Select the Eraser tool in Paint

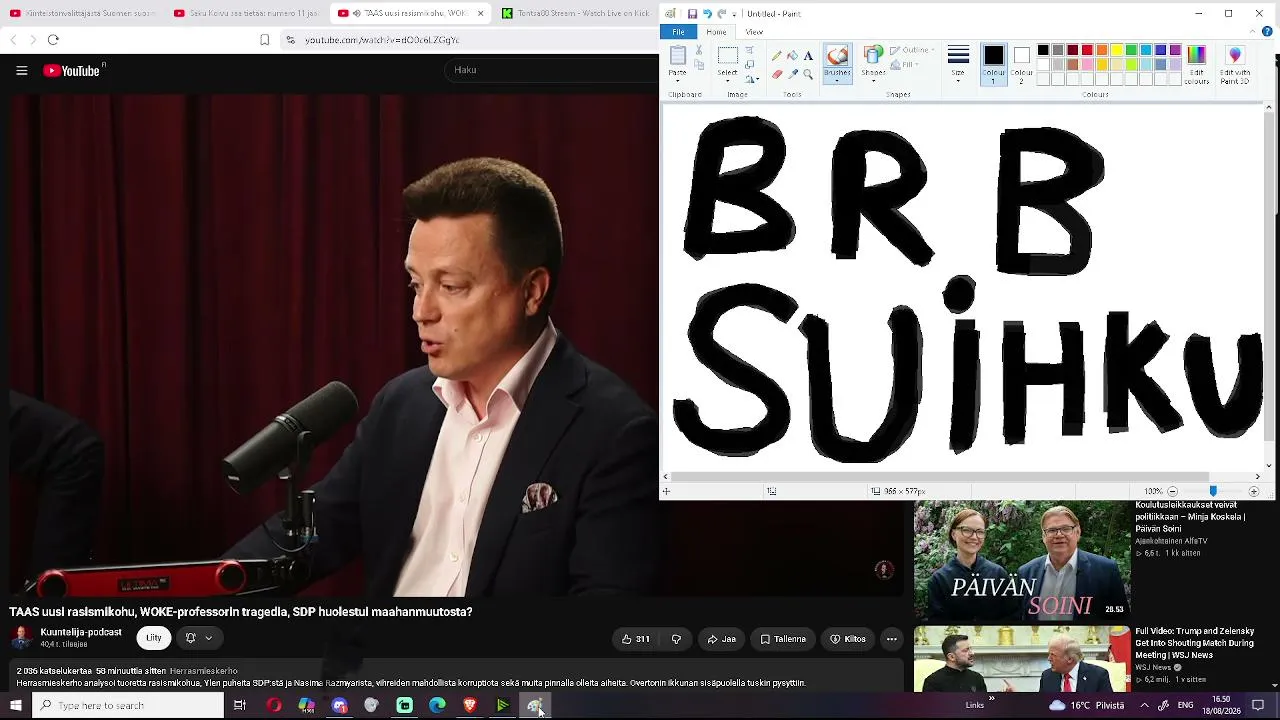tap(777, 74)
